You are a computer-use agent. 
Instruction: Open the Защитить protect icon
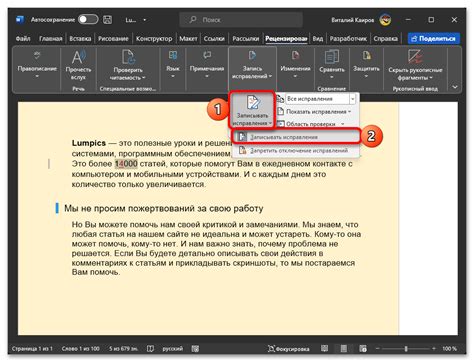click(x=366, y=56)
